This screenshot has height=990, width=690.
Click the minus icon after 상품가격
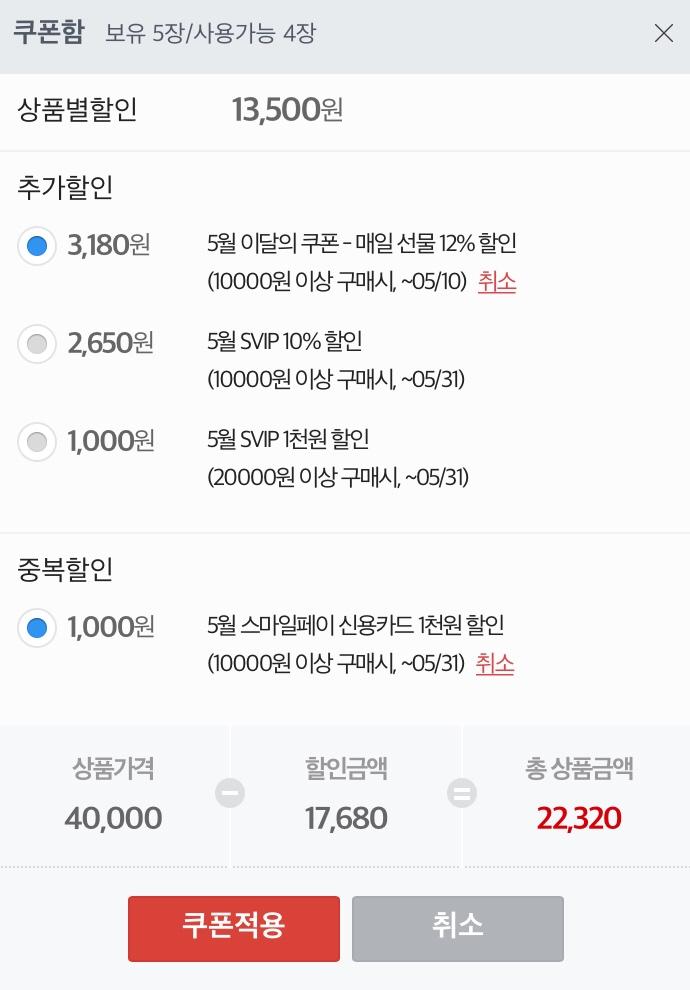click(230, 794)
